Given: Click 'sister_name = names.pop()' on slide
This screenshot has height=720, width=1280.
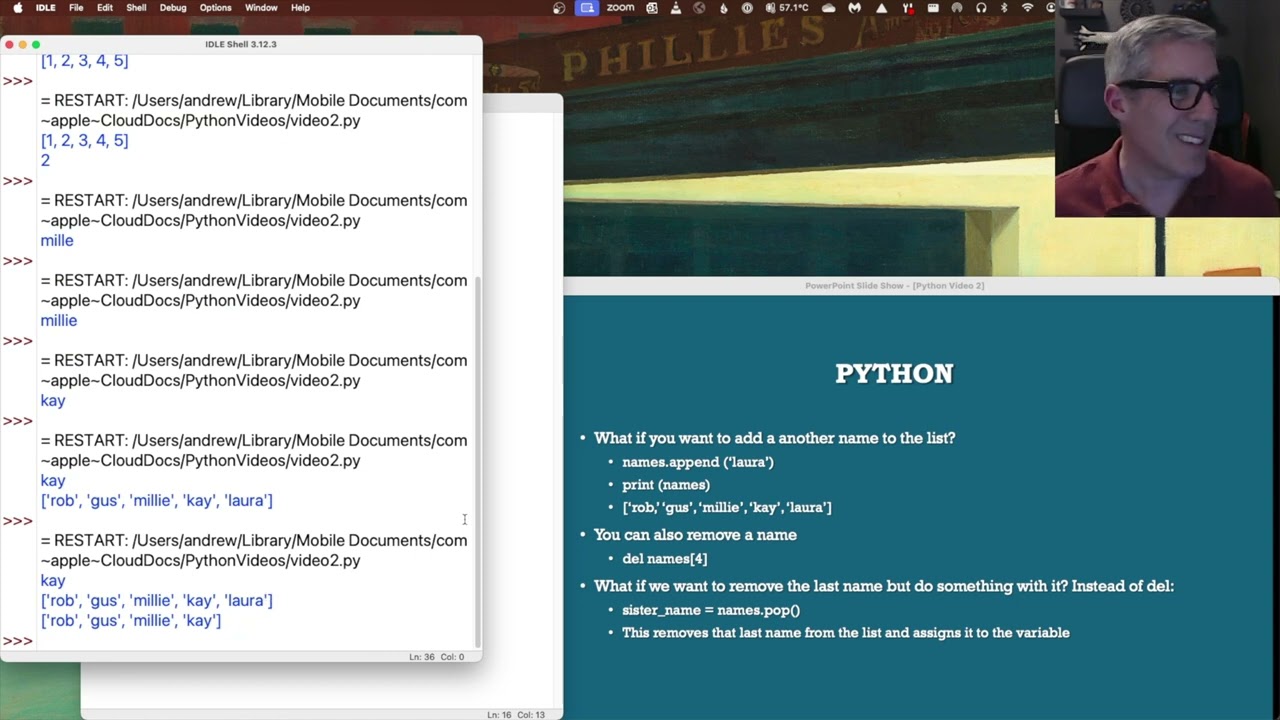Looking at the screenshot, I should click(711, 610).
